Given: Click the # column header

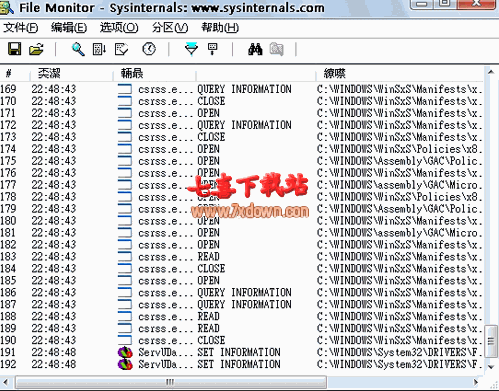Looking at the screenshot, I should click(x=15, y=74).
